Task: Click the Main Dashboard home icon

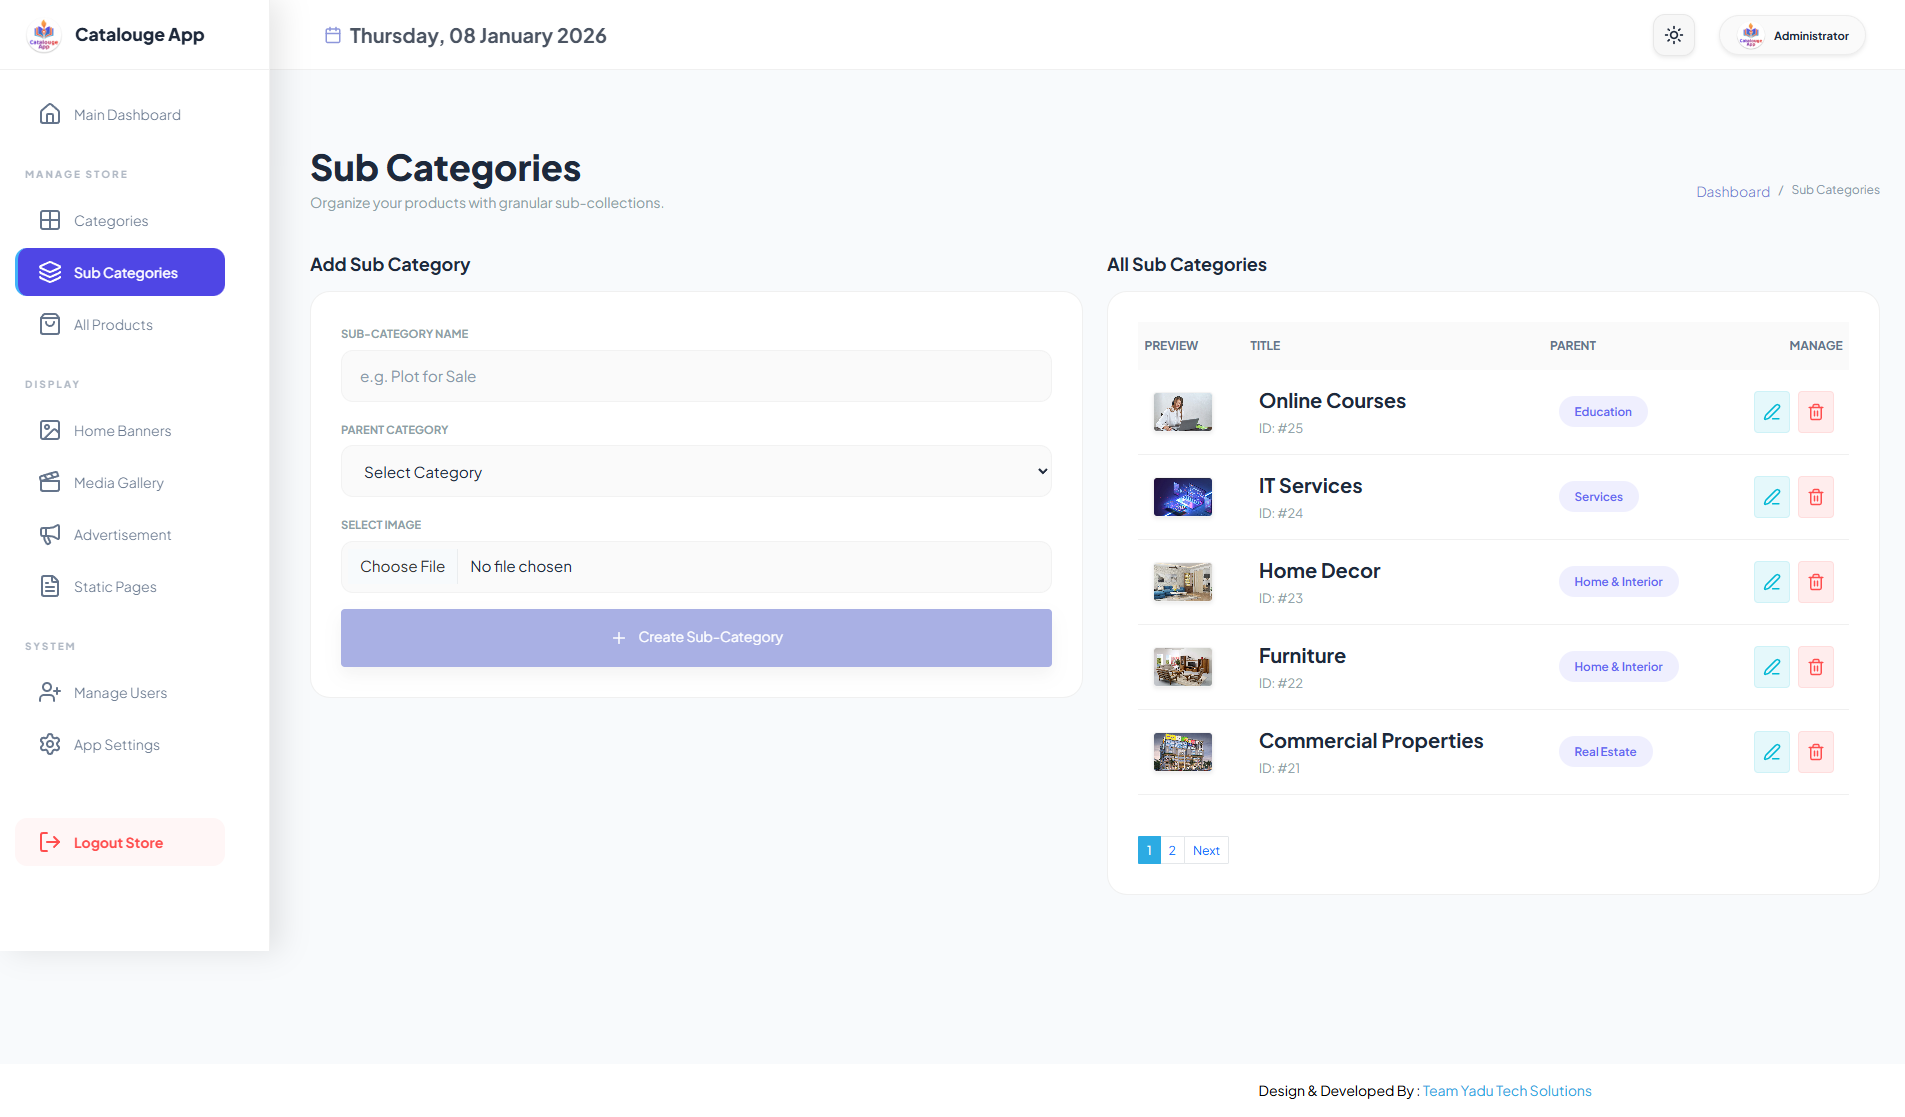Action: [x=50, y=114]
